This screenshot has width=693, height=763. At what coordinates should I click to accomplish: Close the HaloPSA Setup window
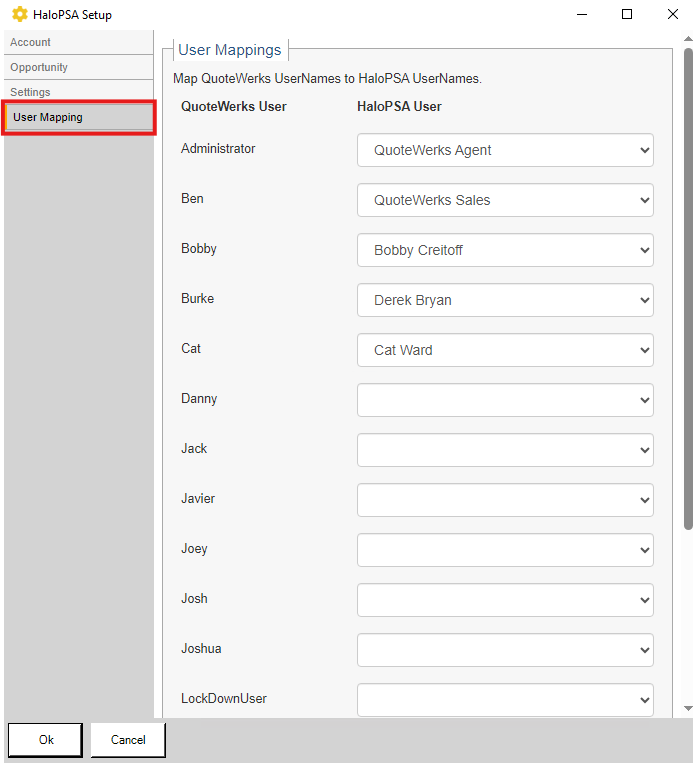673,14
